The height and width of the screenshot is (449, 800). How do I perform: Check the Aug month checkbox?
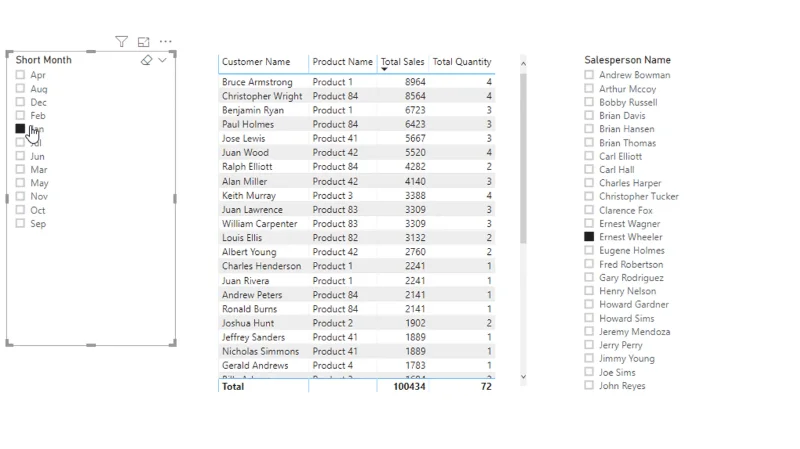20,88
